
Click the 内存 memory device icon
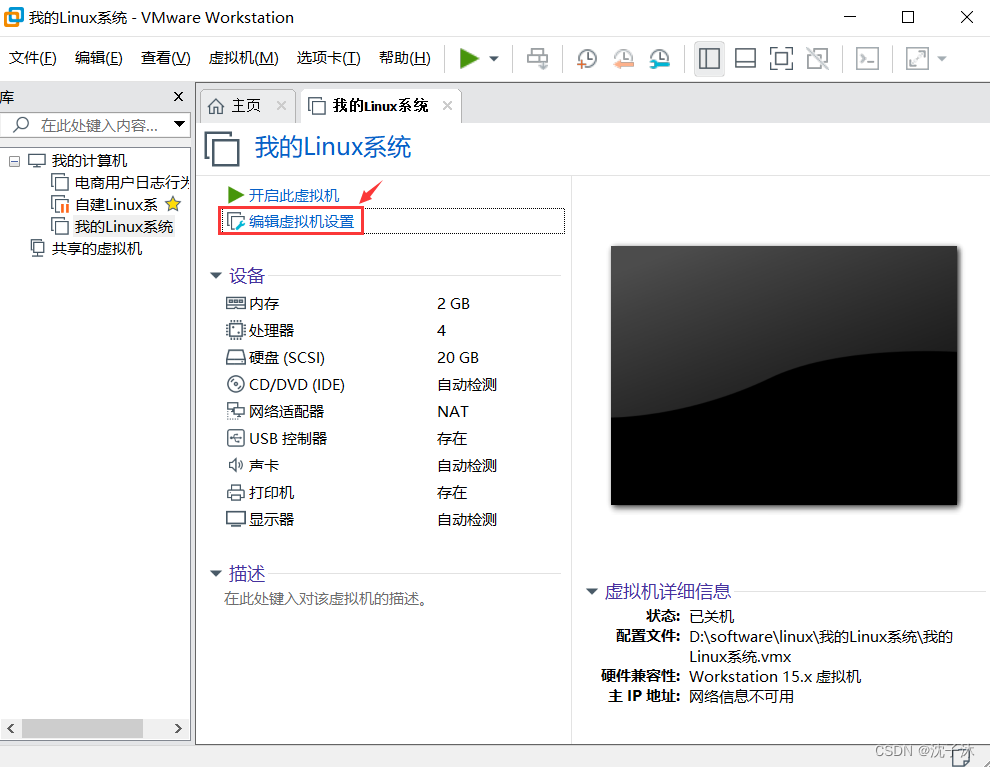pyautogui.click(x=236, y=304)
